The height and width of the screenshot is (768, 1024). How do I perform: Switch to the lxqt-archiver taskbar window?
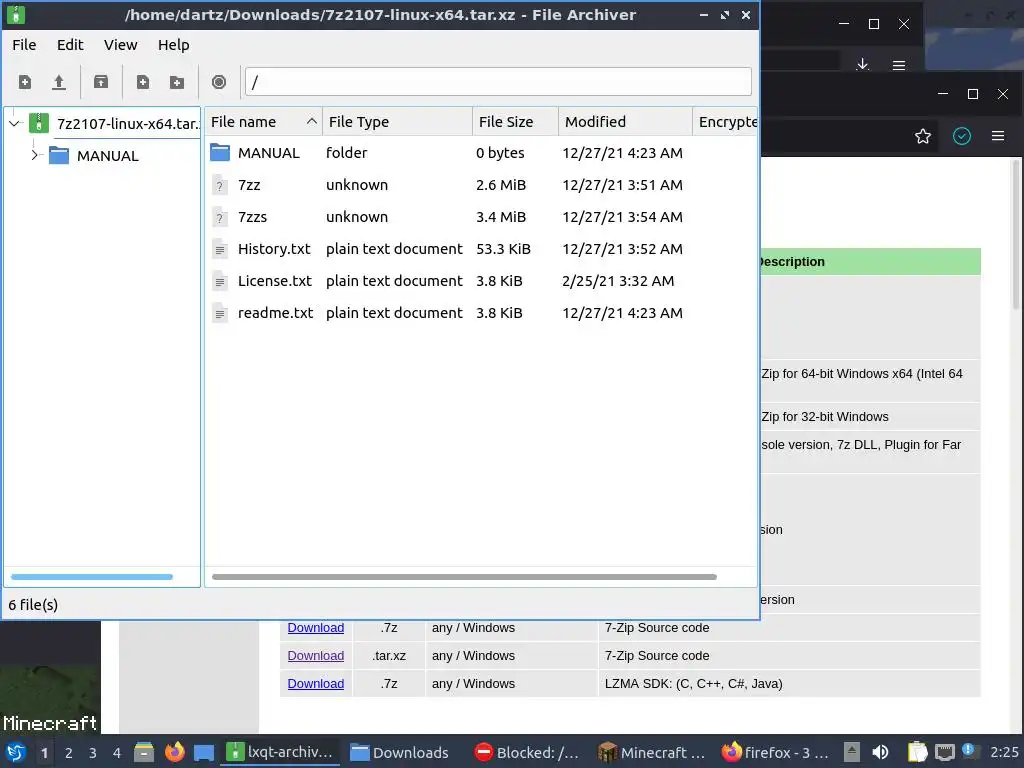281,752
